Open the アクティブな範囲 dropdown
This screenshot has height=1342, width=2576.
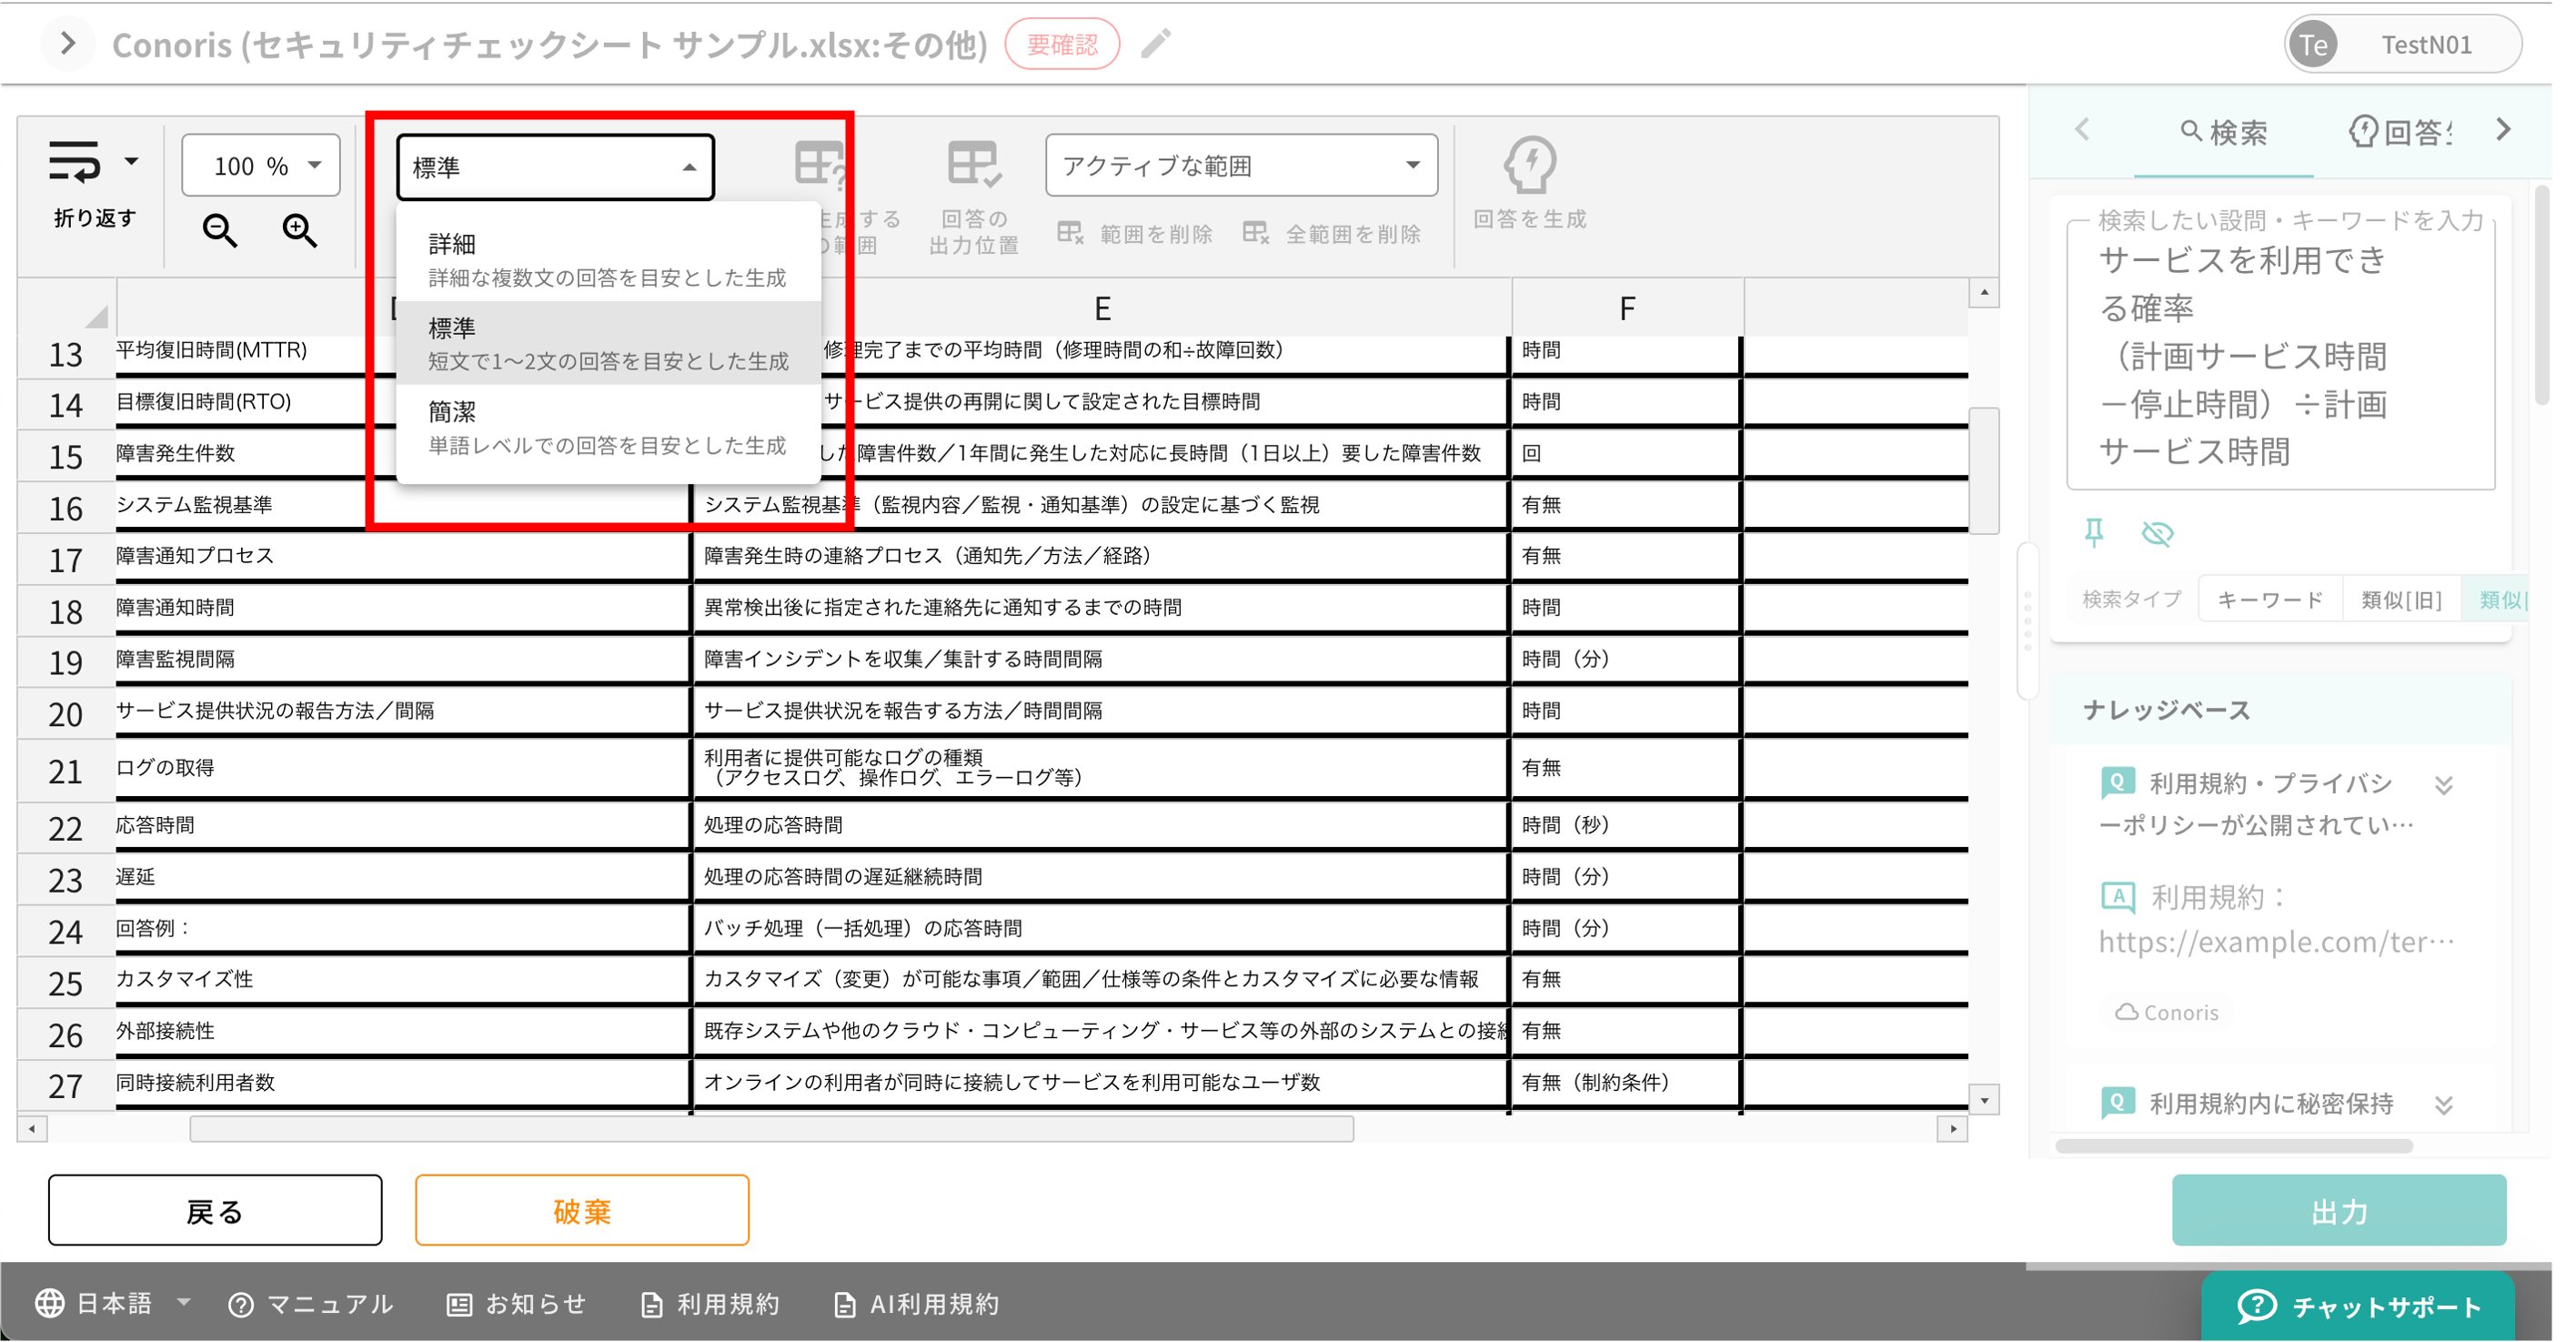point(1240,166)
